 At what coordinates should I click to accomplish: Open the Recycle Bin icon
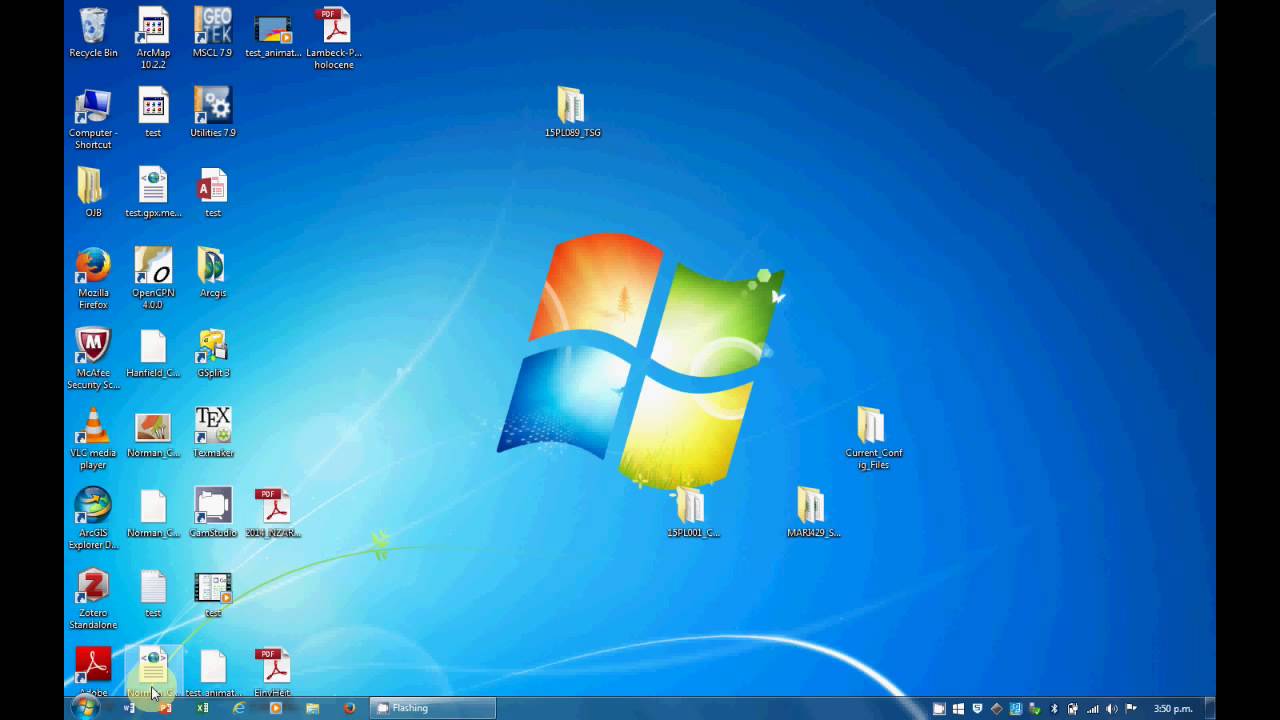(93, 33)
